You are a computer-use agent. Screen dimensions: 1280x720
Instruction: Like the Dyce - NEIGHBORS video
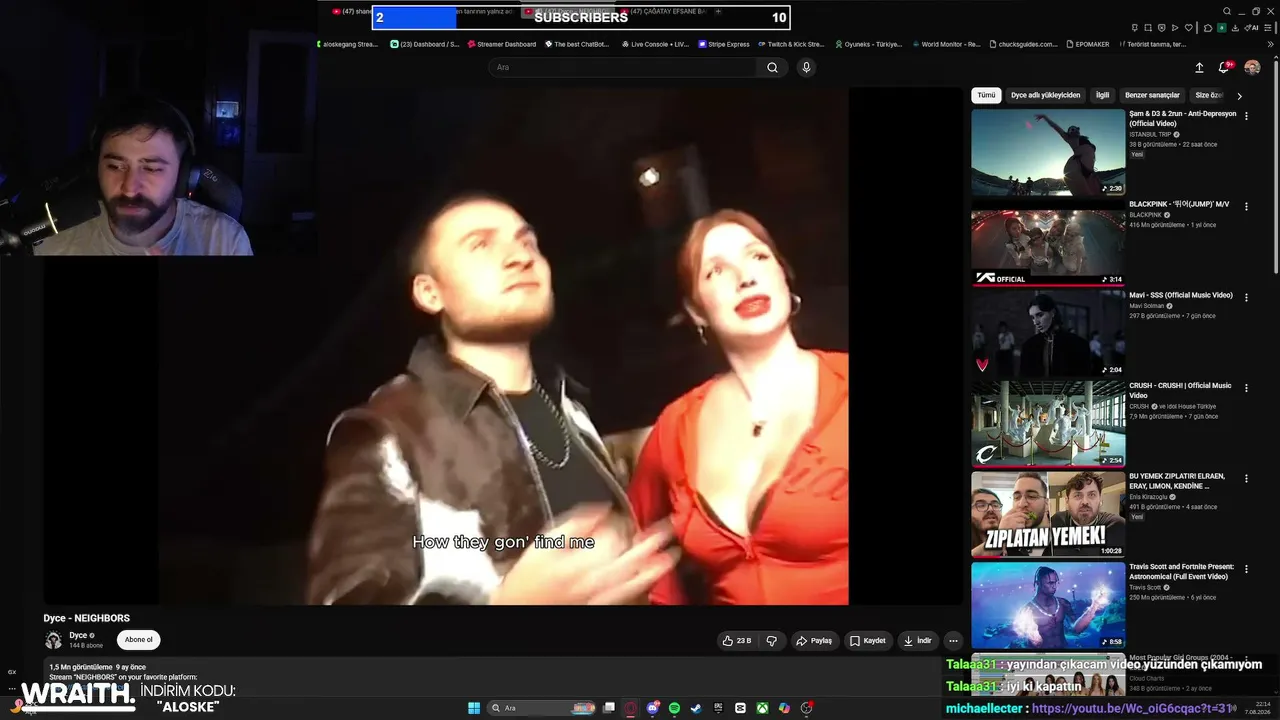tap(737, 641)
